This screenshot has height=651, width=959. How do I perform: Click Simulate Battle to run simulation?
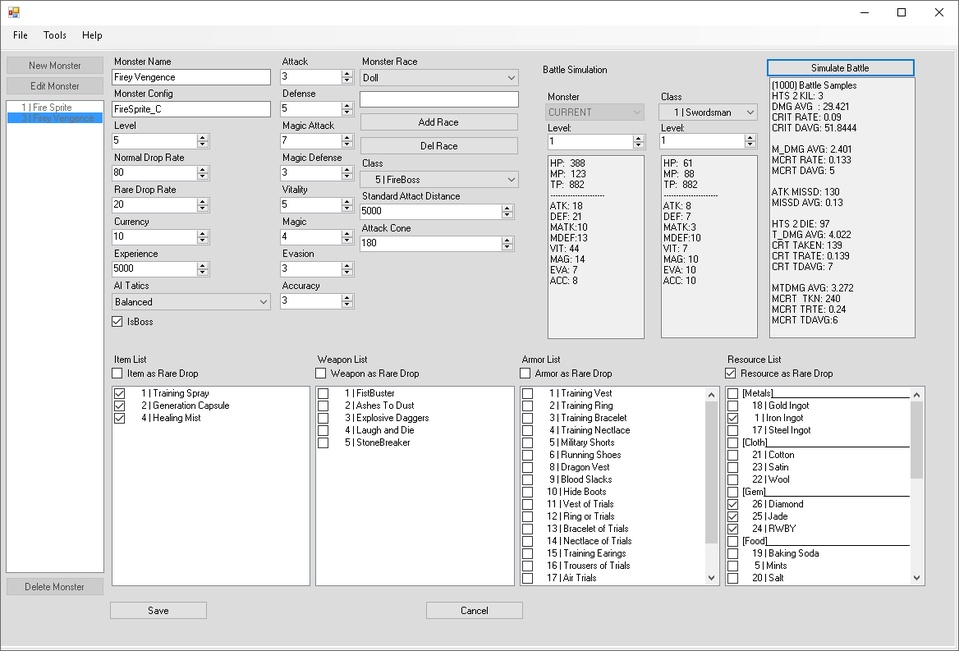pos(841,67)
